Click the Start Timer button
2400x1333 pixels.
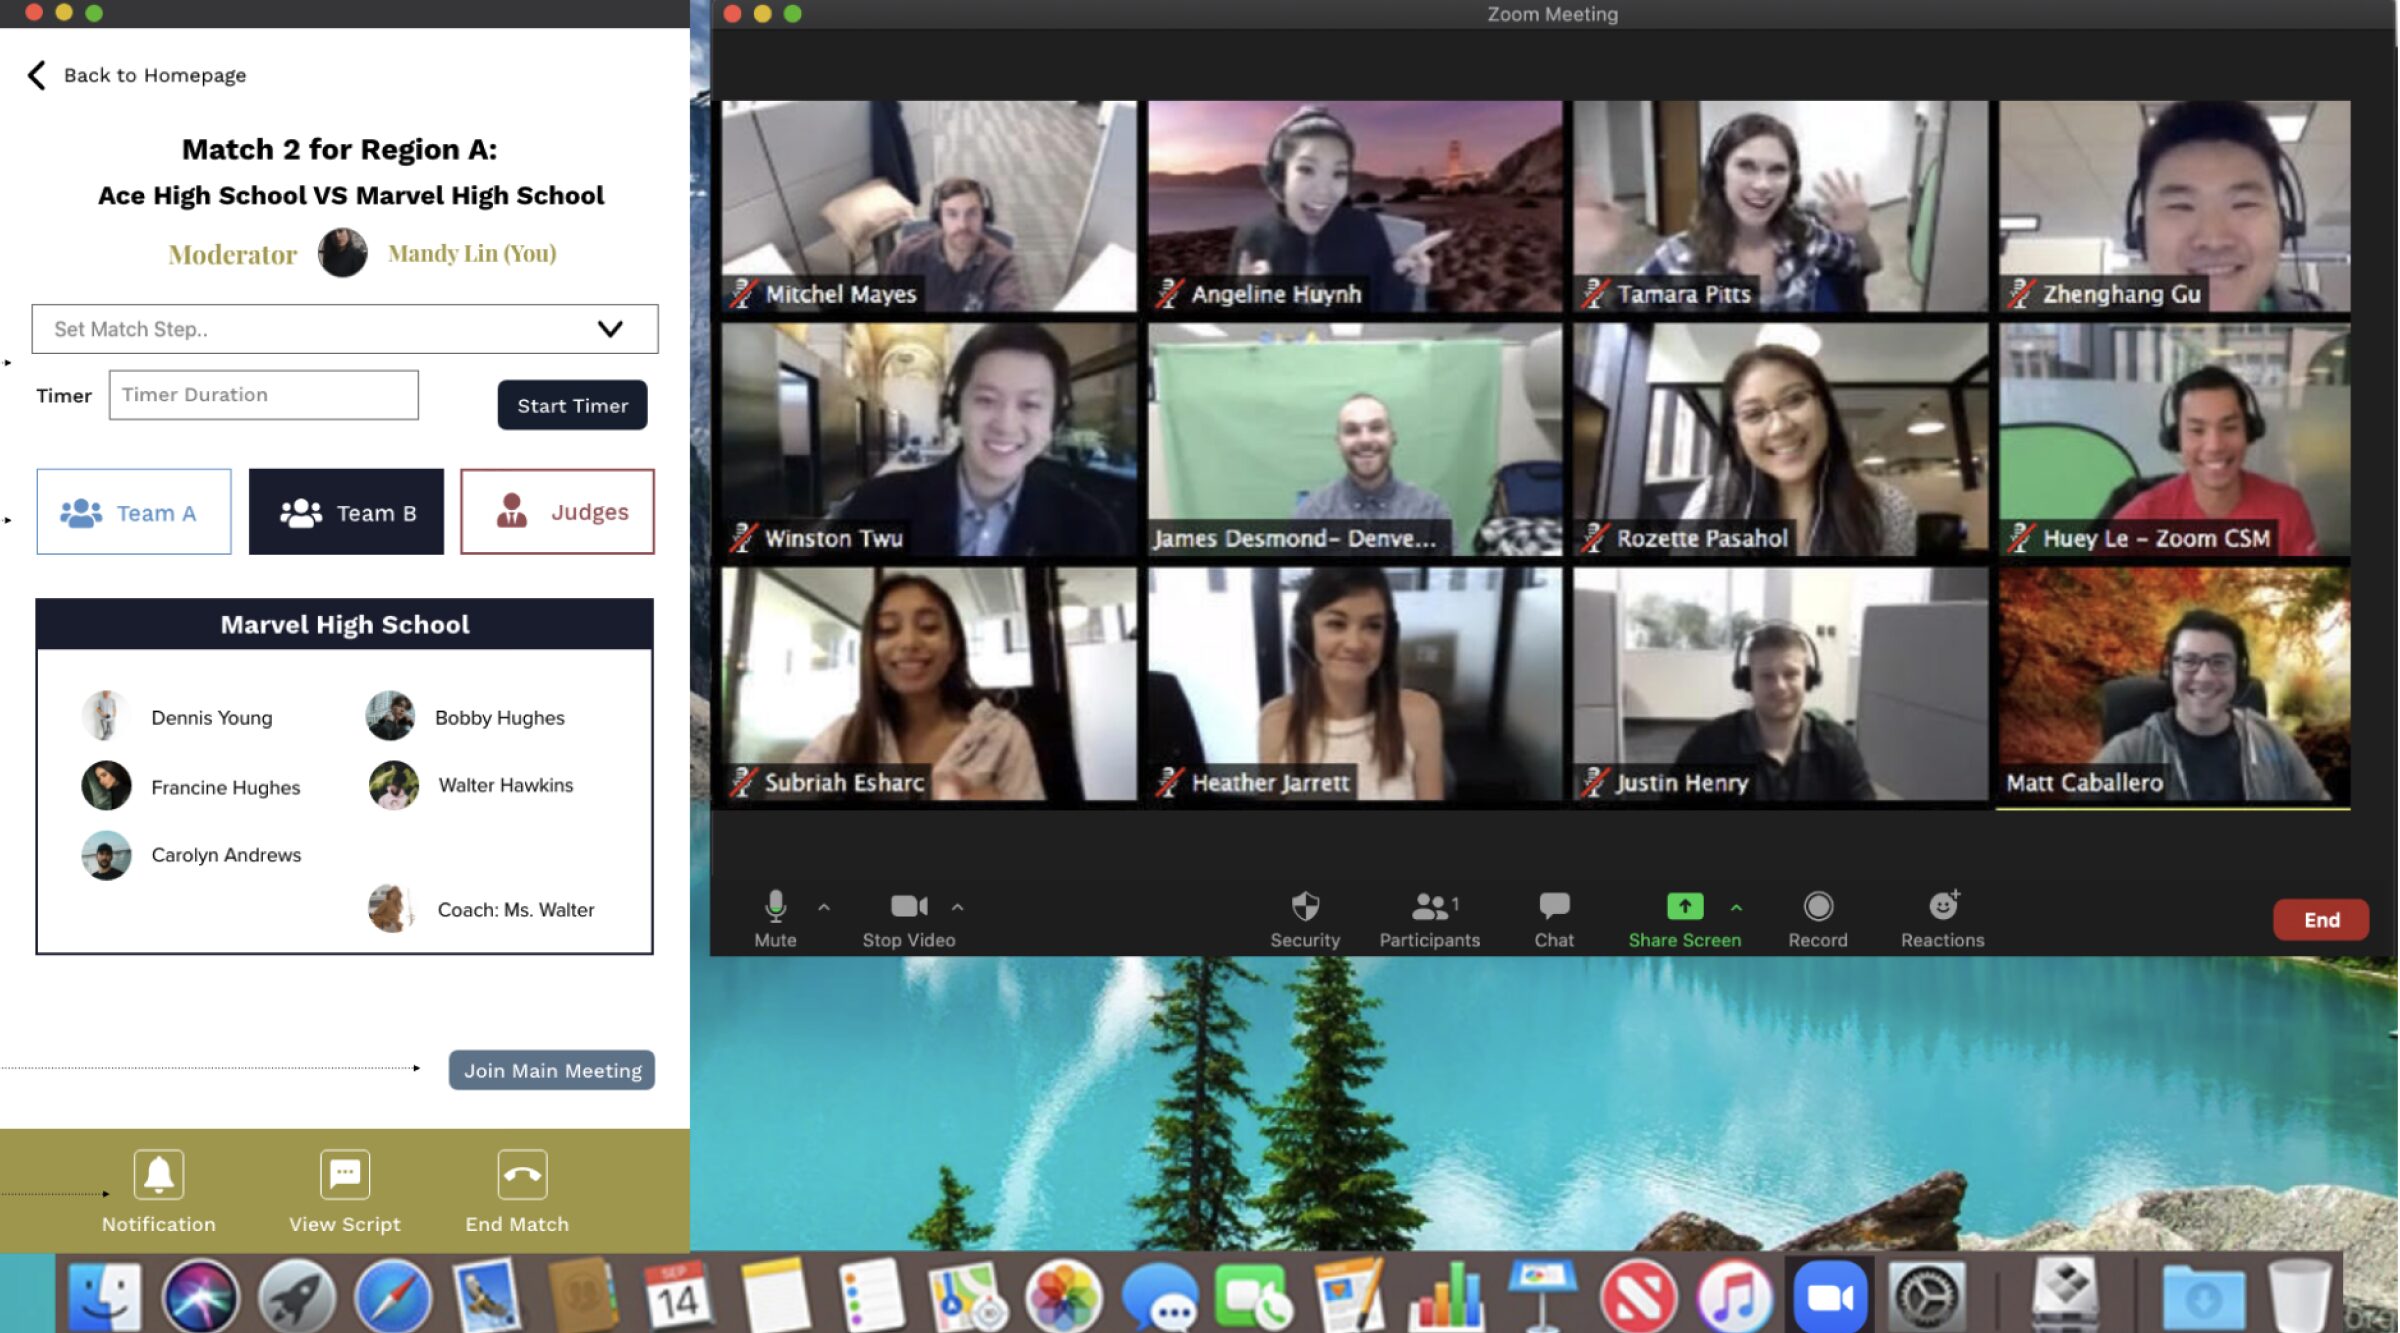tap(573, 404)
